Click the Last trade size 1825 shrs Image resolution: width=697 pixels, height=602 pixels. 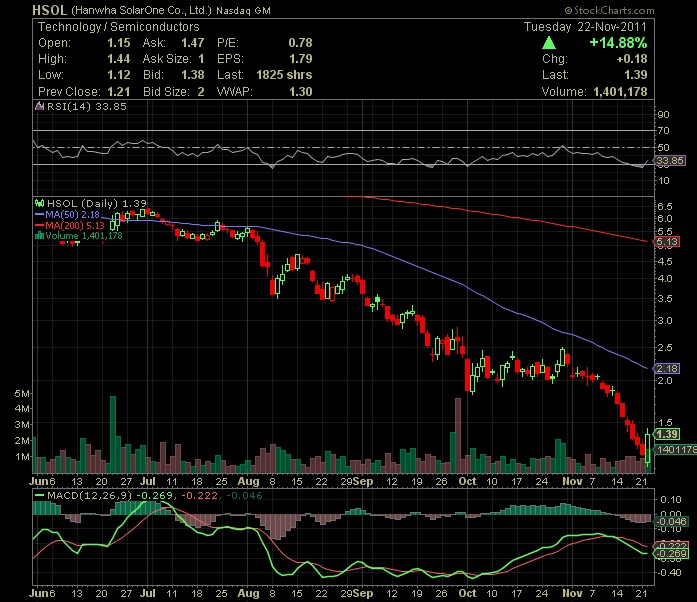(284, 75)
